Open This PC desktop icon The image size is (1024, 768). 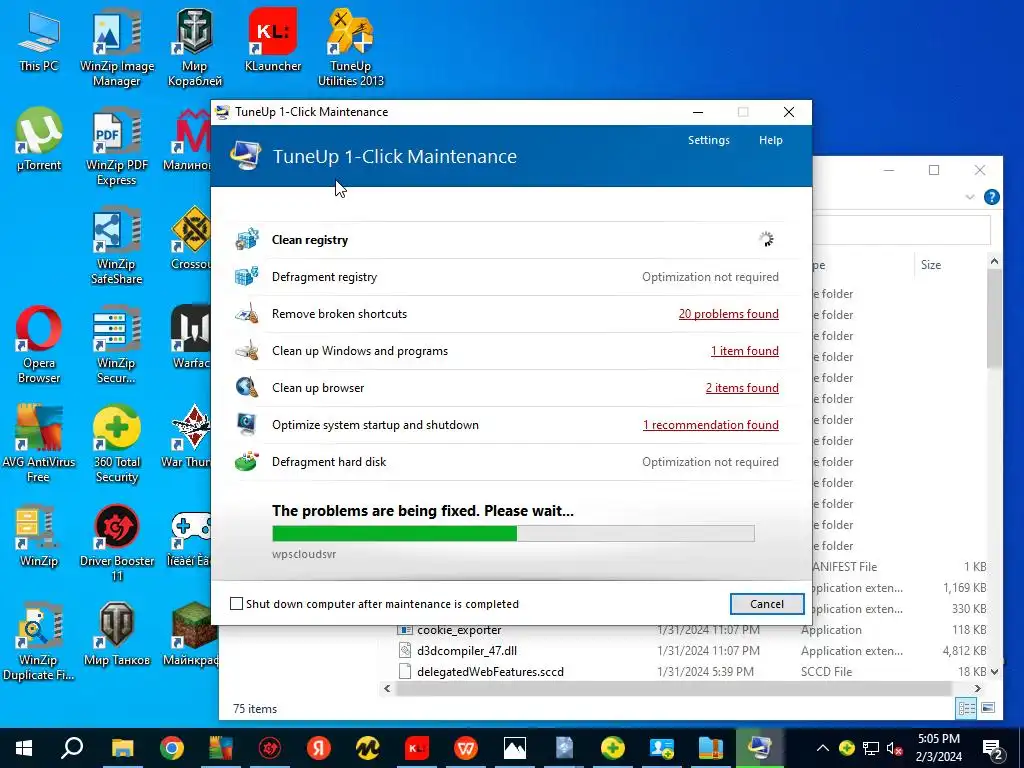pyautogui.click(x=39, y=42)
